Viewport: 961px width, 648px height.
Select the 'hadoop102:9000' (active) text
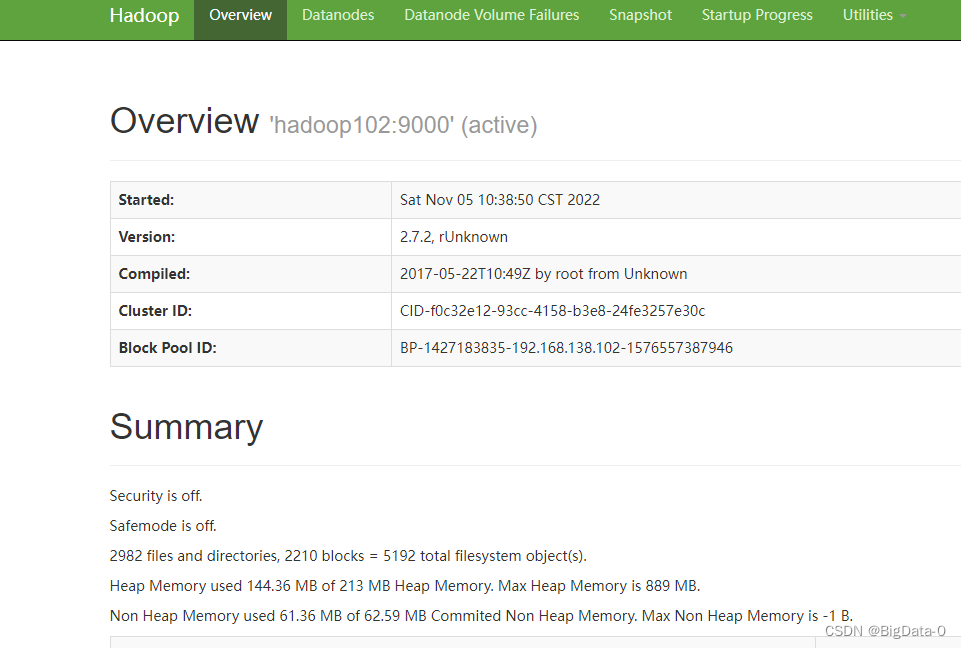click(x=403, y=125)
